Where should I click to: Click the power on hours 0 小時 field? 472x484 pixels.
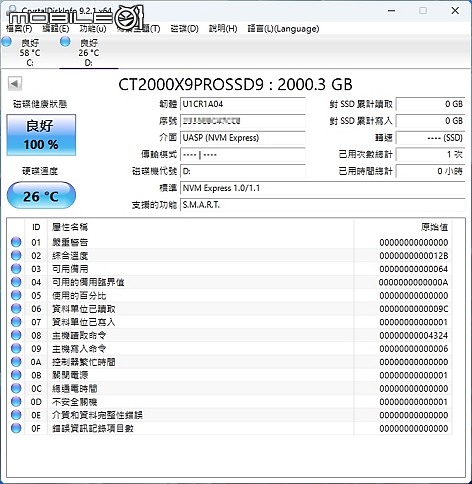[x=430, y=171]
